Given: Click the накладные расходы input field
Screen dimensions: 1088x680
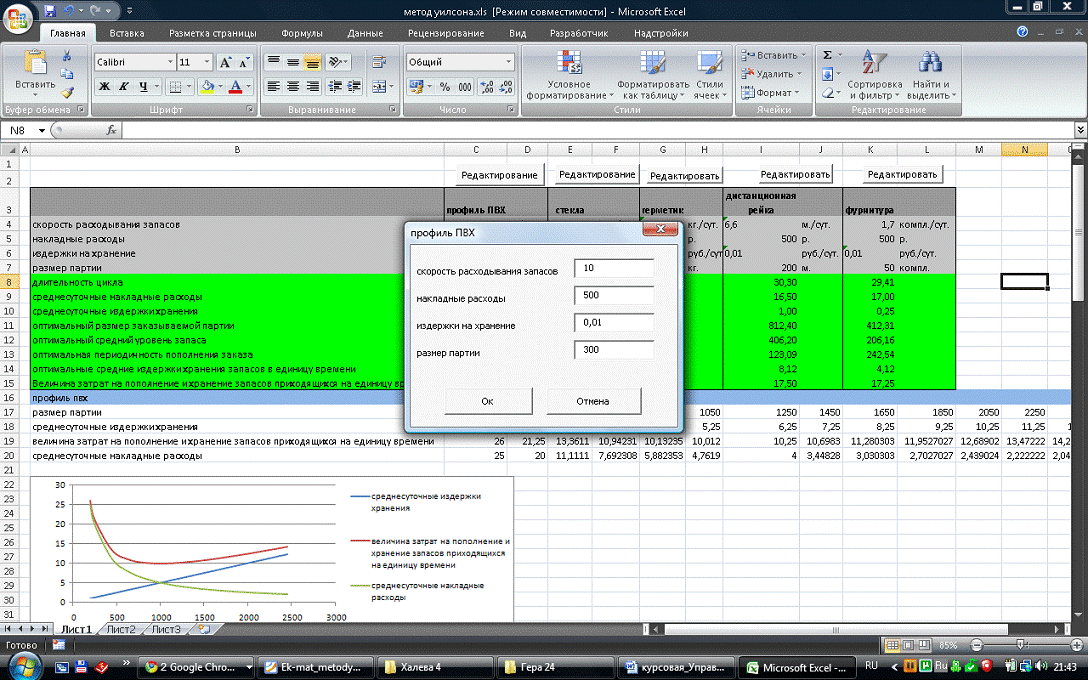Looking at the screenshot, I should [x=613, y=296].
